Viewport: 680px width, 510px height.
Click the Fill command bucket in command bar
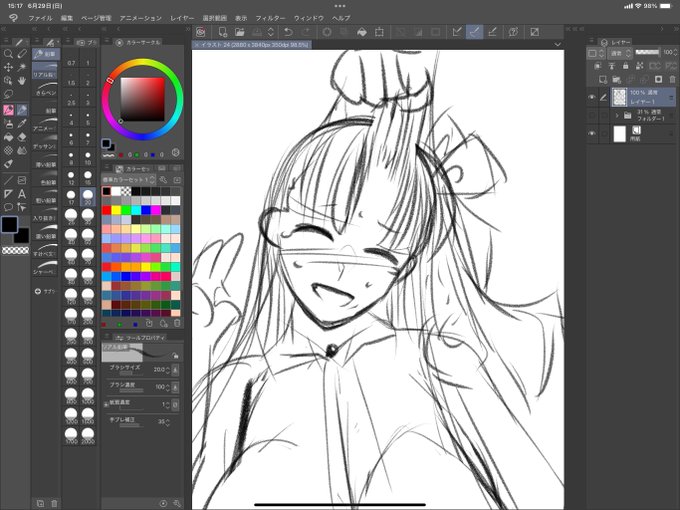point(362,32)
